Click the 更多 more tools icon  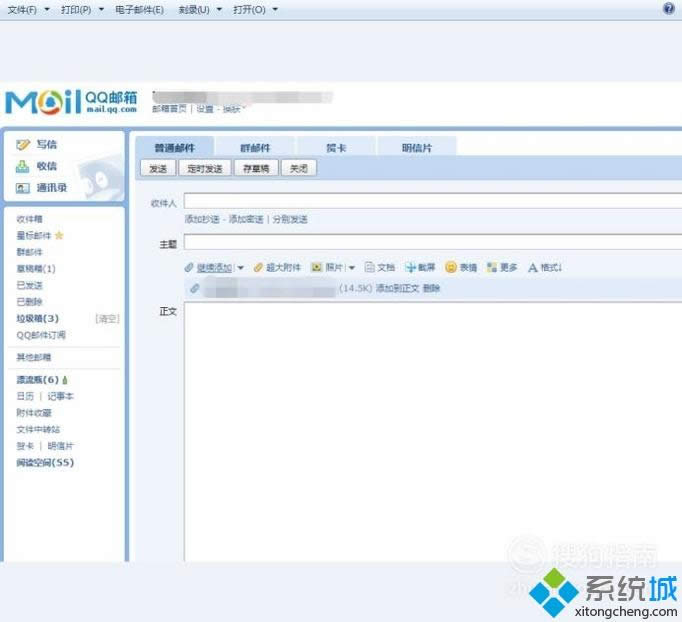tap(491, 267)
